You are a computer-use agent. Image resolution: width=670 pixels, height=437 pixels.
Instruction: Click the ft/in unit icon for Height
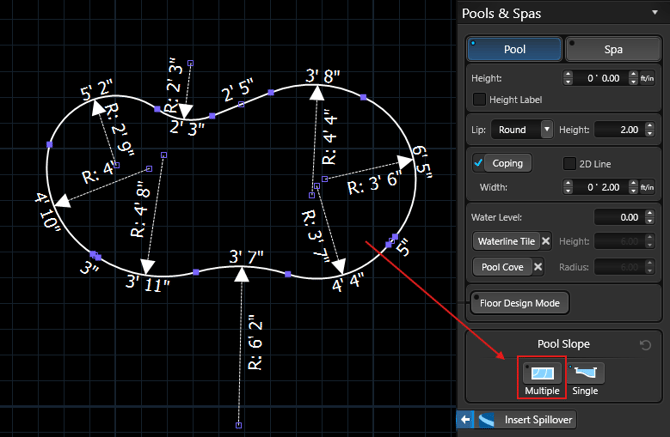coord(646,77)
